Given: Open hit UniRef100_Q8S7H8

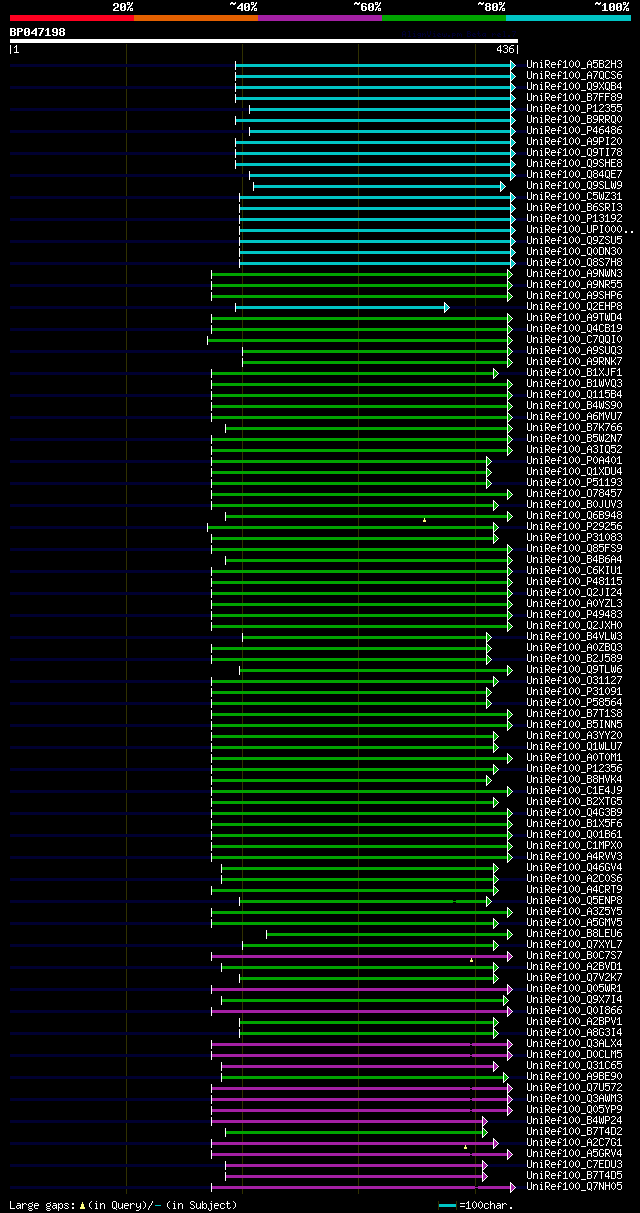Looking at the screenshot, I should (x=574, y=262).
